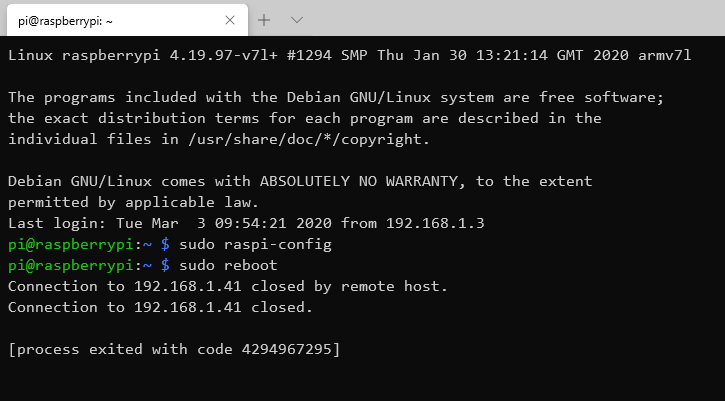This screenshot has height=401, width=725.
Task: Close the pi@raspberrypi tab
Action: [x=230, y=20]
